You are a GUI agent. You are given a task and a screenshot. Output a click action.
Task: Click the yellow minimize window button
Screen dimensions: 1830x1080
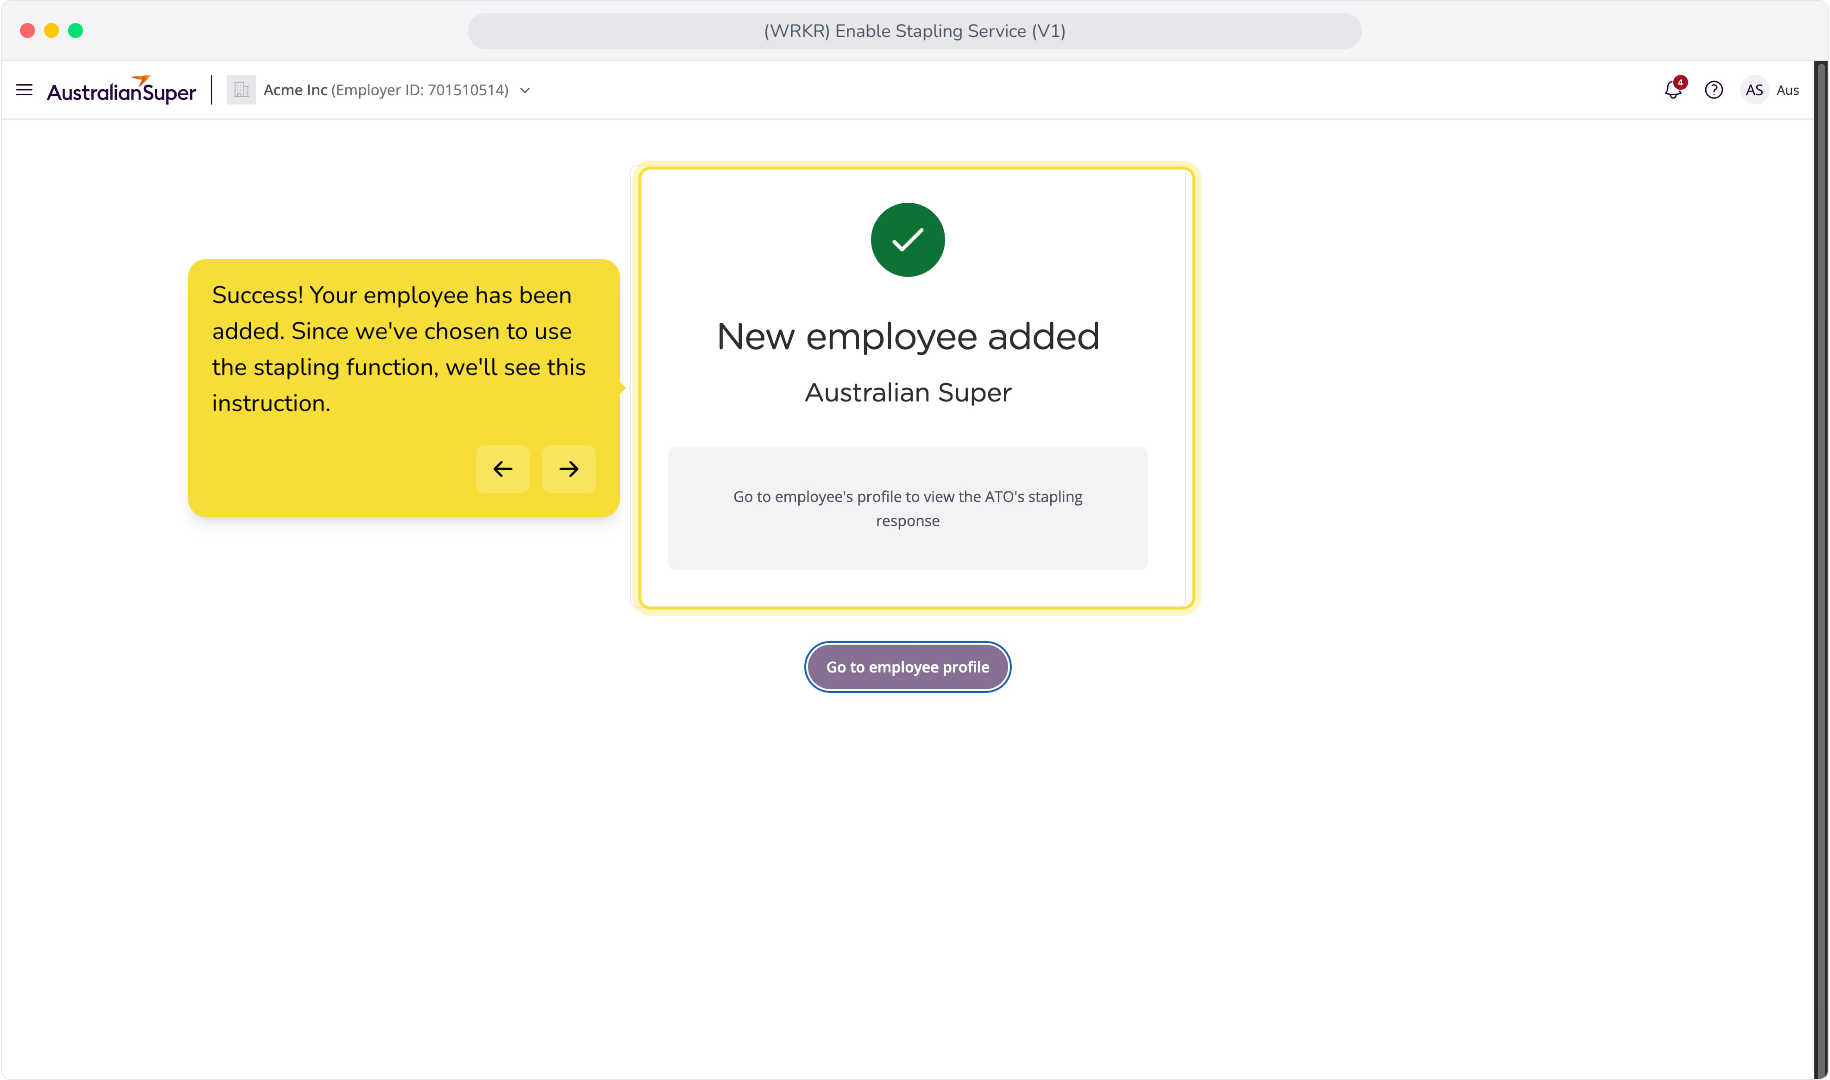[51, 31]
